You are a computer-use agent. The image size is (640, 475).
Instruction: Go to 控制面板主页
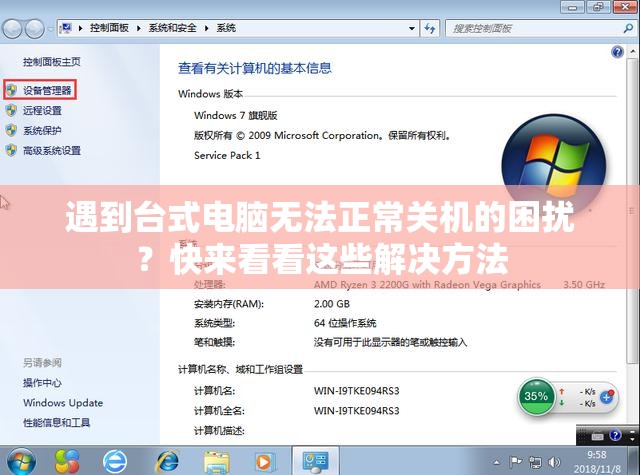pos(52,62)
